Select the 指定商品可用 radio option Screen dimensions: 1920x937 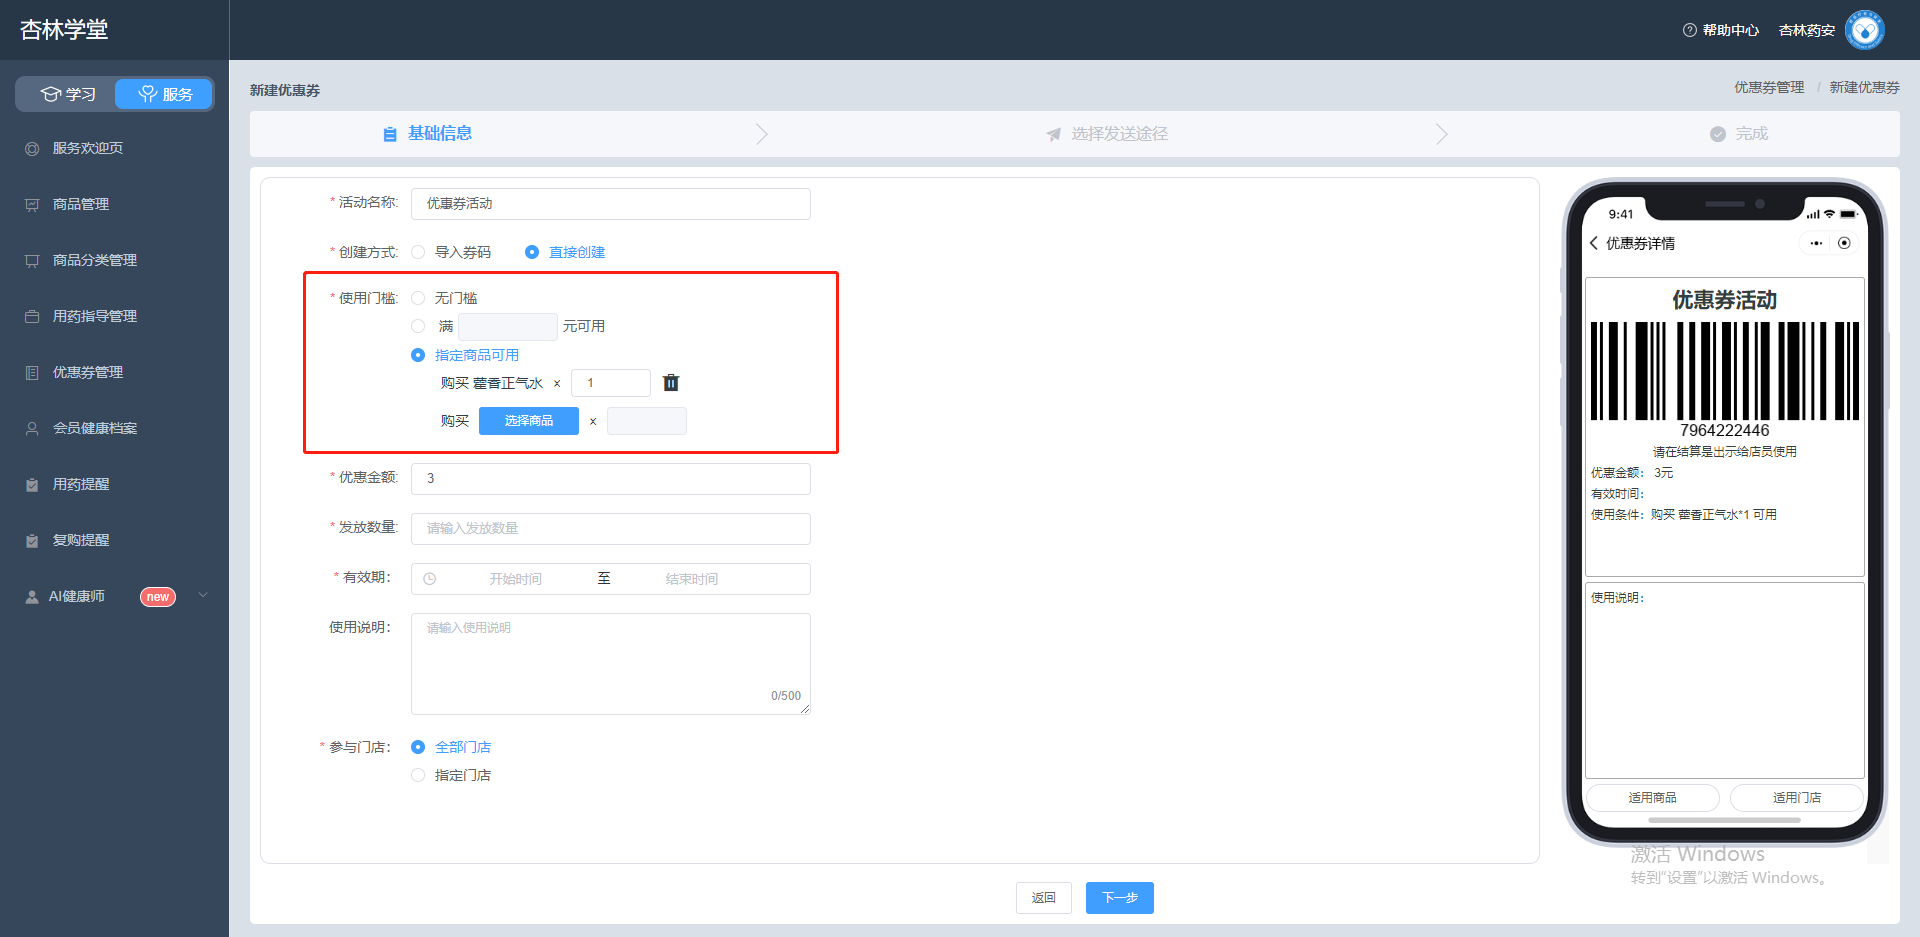click(x=418, y=355)
